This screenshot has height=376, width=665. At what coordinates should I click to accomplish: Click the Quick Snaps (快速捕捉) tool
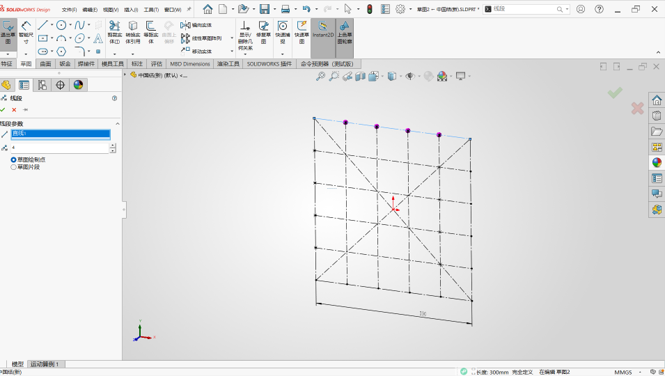point(282,32)
